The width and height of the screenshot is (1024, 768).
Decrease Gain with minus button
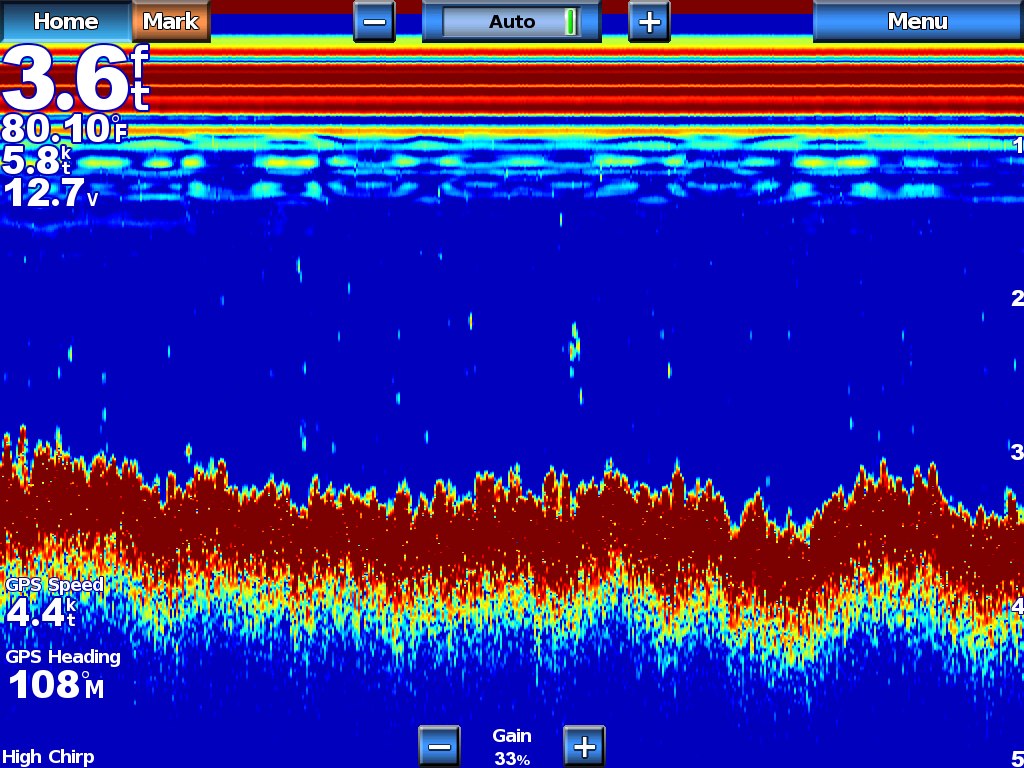point(439,746)
